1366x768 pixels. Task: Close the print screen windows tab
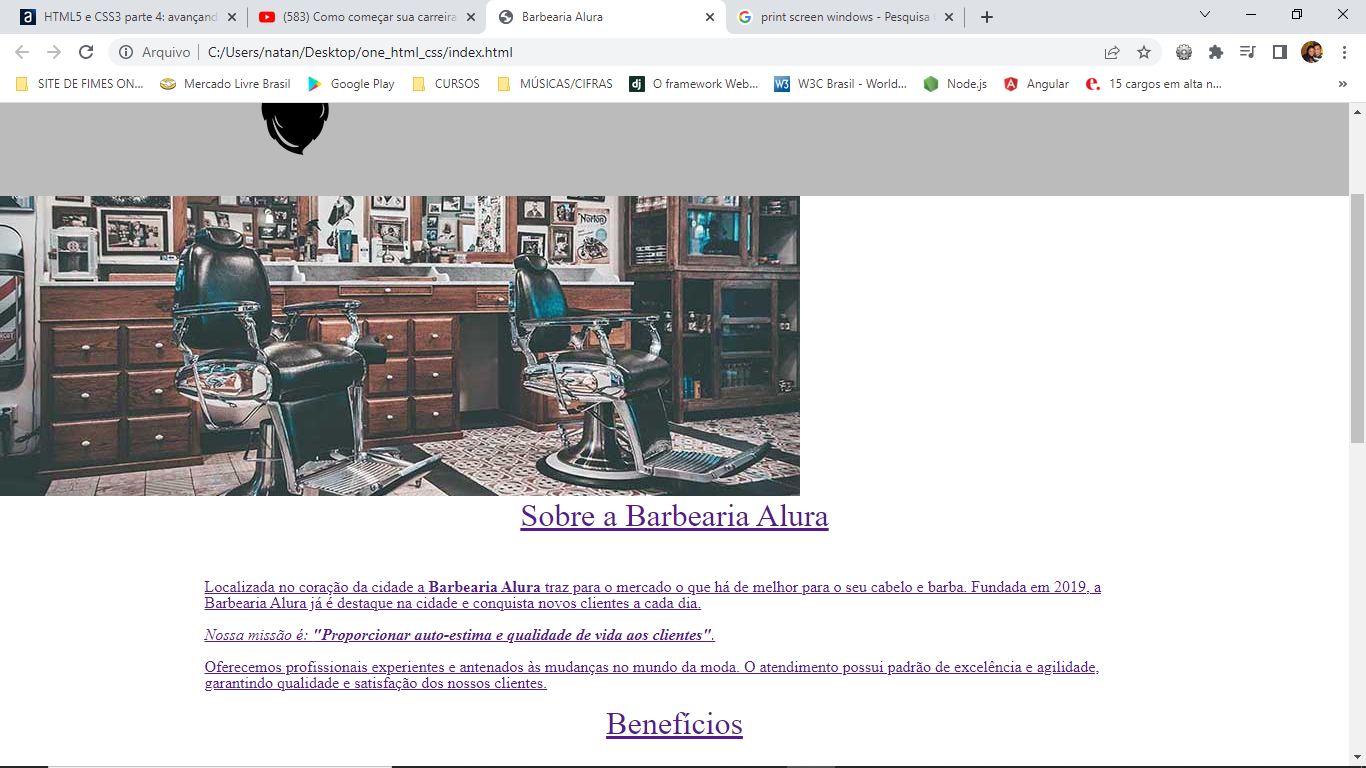coord(949,17)
